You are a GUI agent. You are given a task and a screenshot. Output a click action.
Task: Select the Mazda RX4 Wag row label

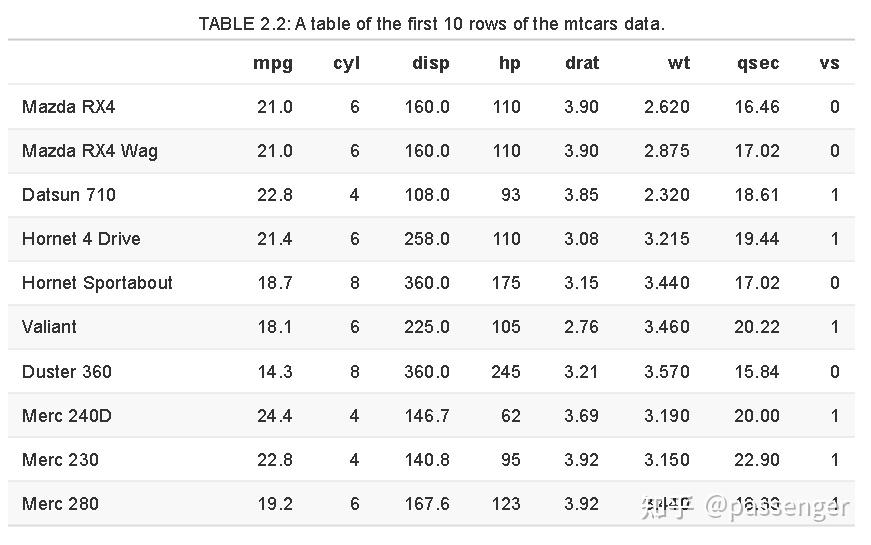90,151
